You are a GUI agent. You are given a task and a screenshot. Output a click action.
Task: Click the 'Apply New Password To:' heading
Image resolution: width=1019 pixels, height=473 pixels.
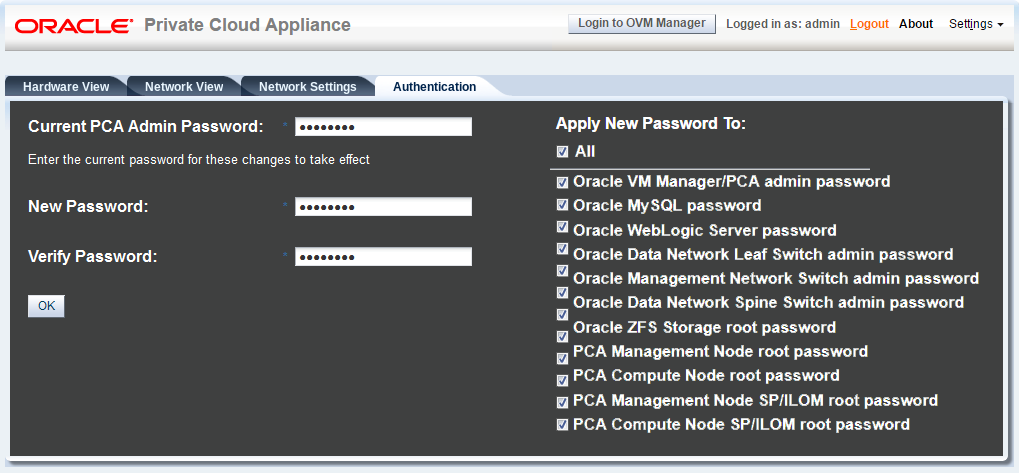click(651, 123)
